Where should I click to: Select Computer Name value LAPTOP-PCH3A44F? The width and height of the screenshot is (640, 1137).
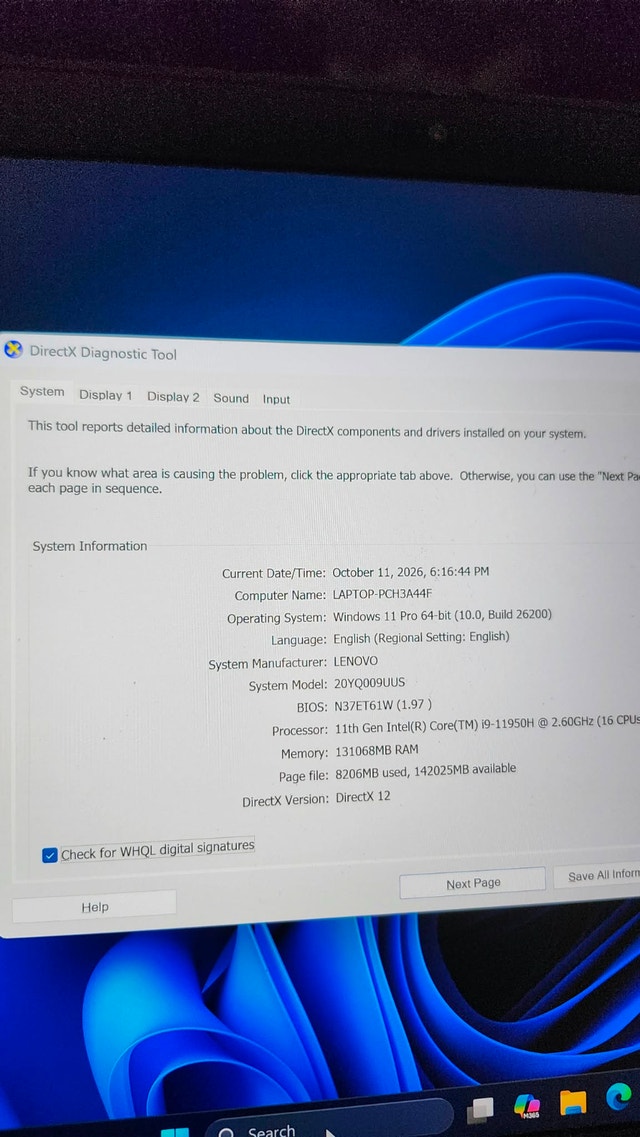(382, 594)
